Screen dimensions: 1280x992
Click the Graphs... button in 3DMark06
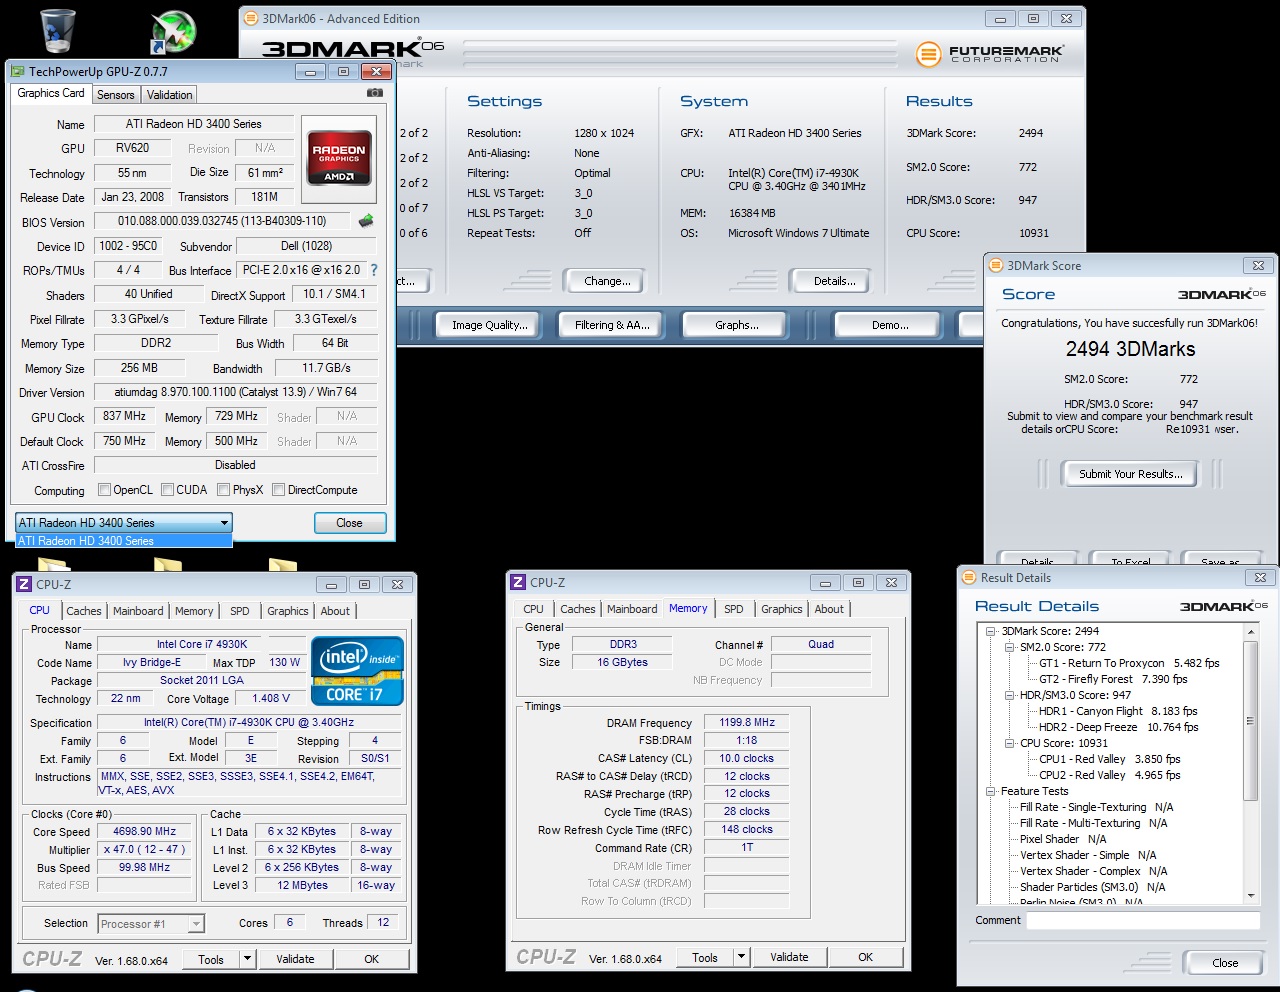pyautogui.click(x=736, y=325)
